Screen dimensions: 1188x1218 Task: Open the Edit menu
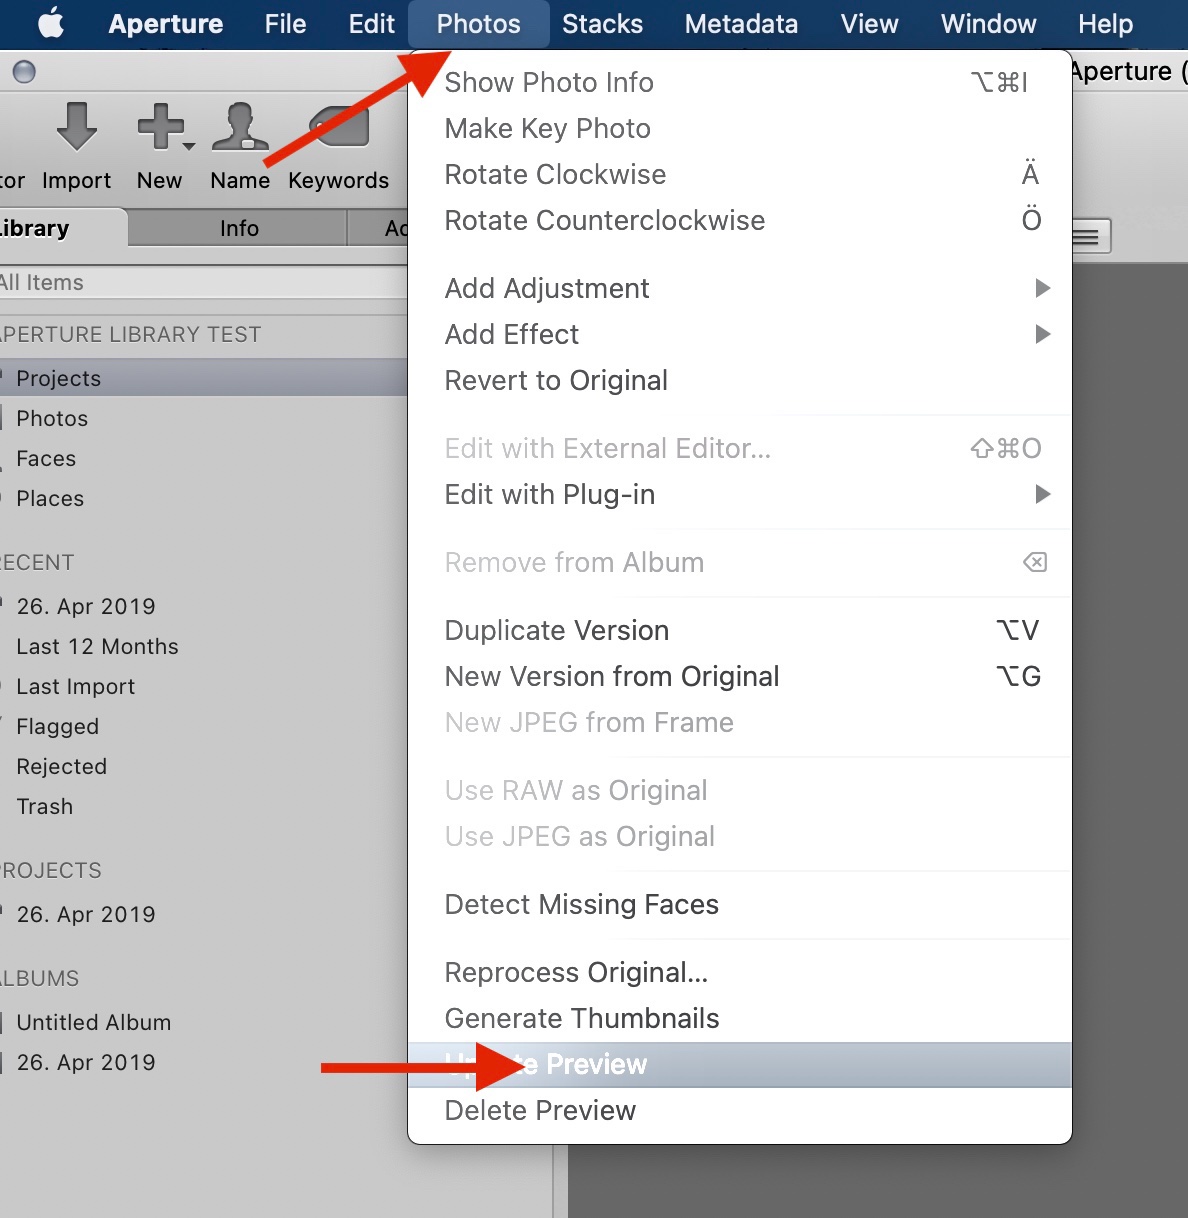point(371,24)
